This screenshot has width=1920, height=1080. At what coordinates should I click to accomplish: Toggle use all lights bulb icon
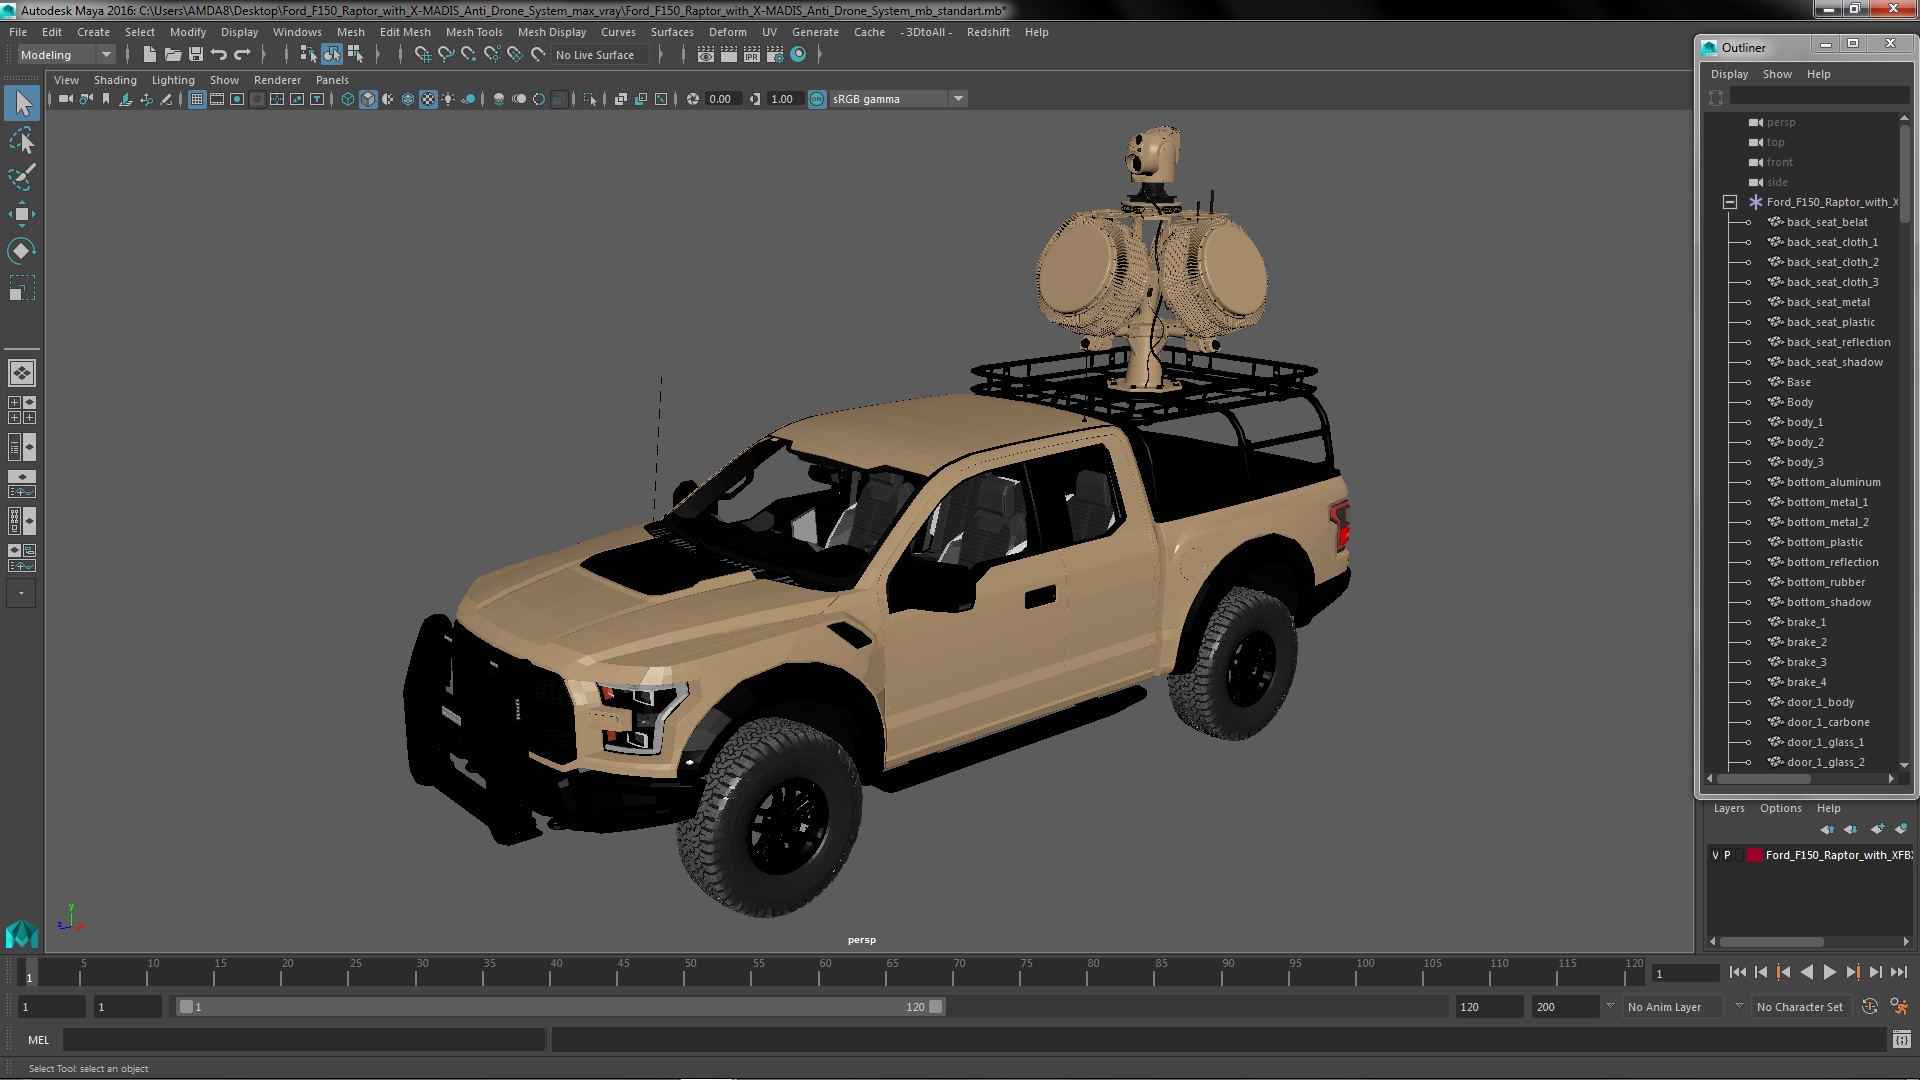click(448, 99)
